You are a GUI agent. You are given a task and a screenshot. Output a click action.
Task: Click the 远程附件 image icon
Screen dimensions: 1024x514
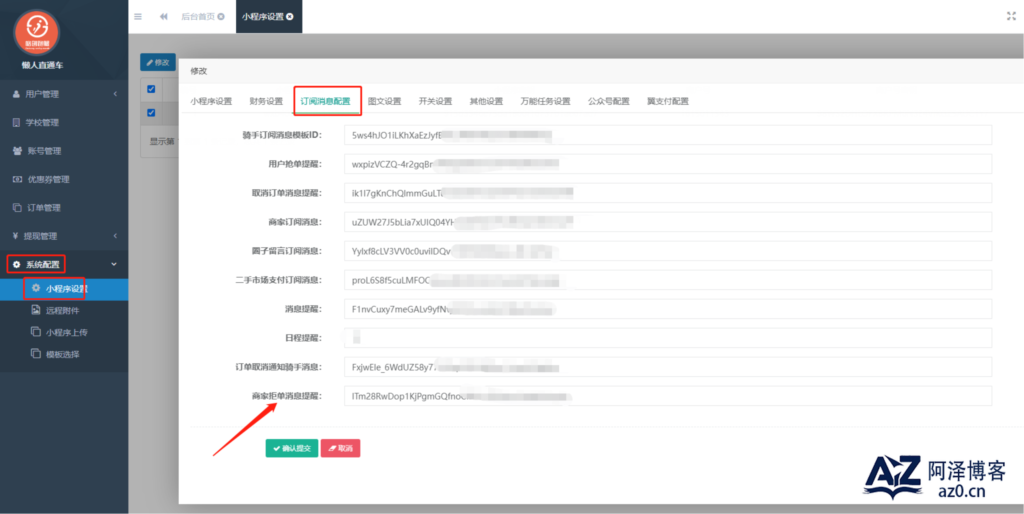click(x=36, y=310)
